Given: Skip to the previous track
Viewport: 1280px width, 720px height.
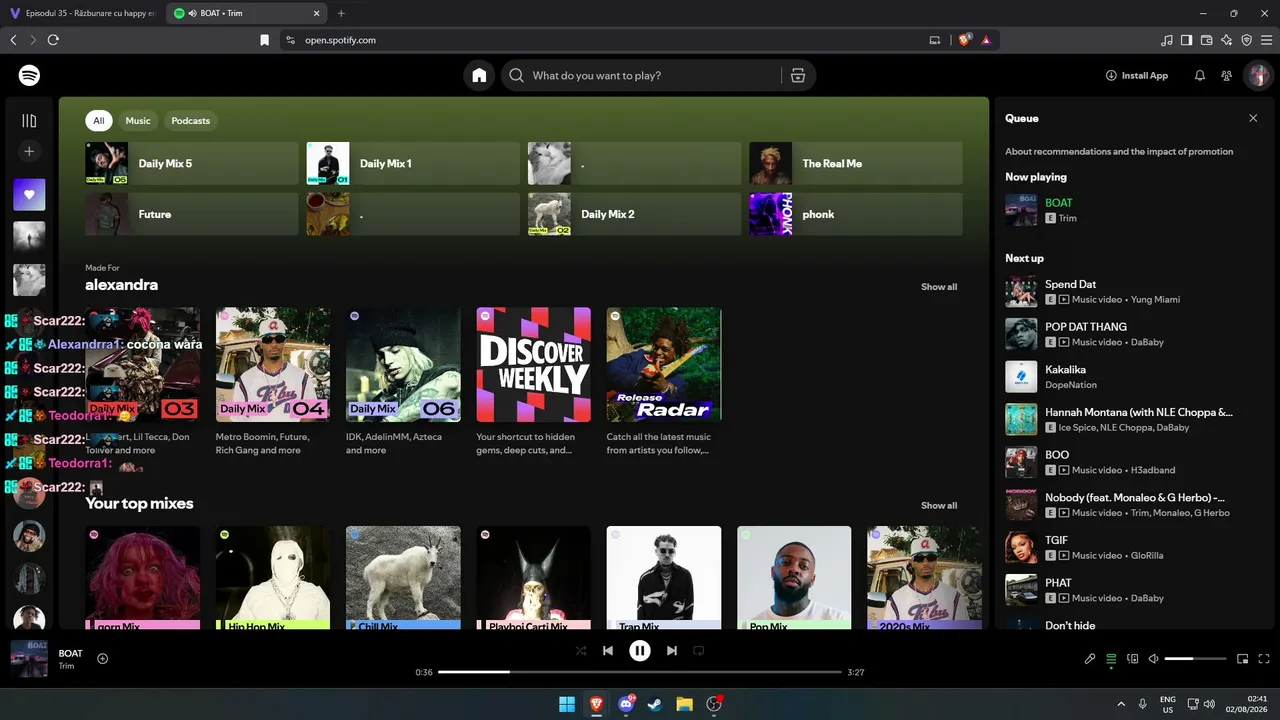Looking at the screenshot, I should click(608, 650).
